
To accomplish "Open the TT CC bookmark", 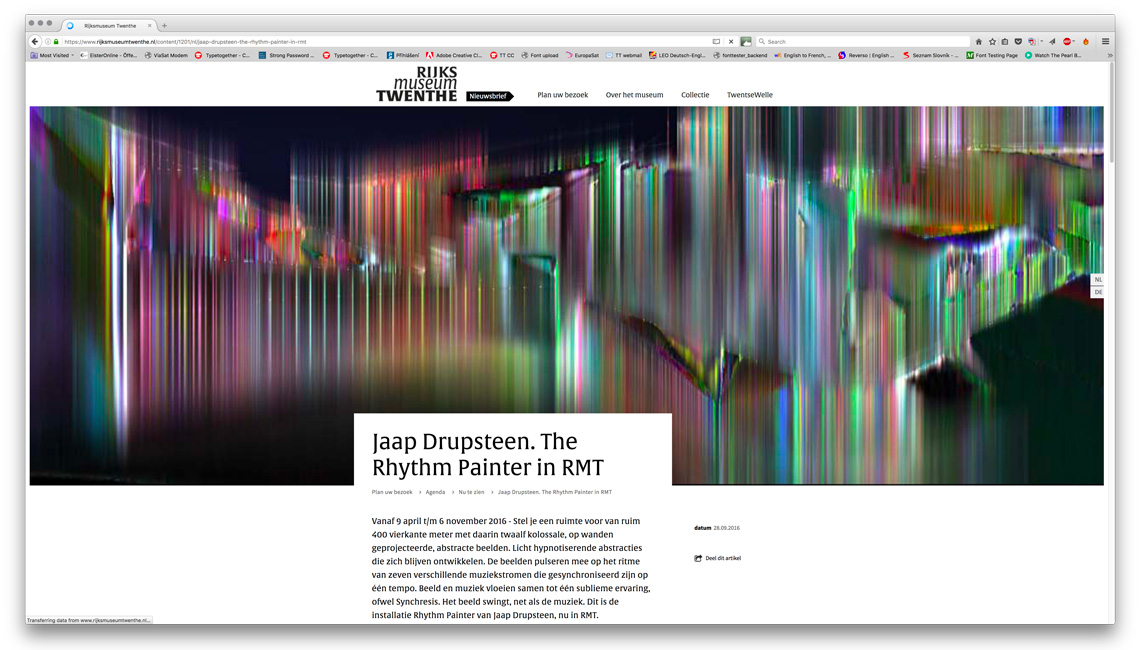I will coord(502,55).
